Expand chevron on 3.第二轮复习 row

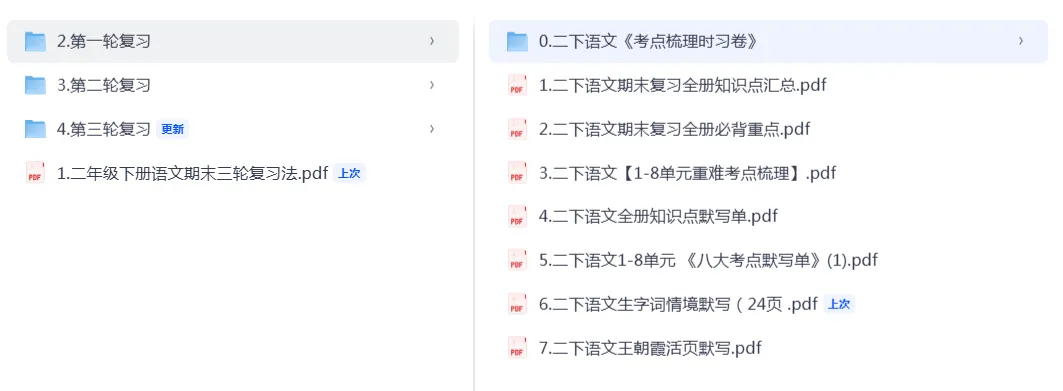pyautogui.click(x=432, y=85)
